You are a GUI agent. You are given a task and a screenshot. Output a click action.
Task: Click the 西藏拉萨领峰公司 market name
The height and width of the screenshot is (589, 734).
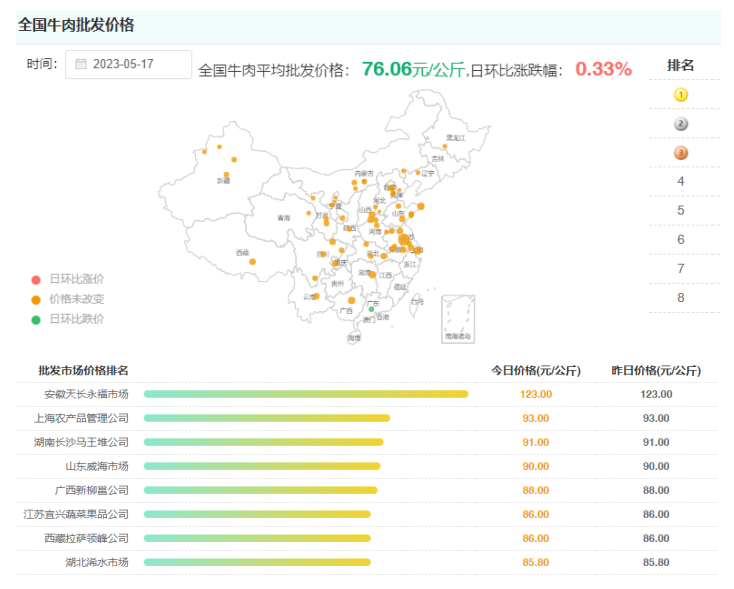pos(87,538)
